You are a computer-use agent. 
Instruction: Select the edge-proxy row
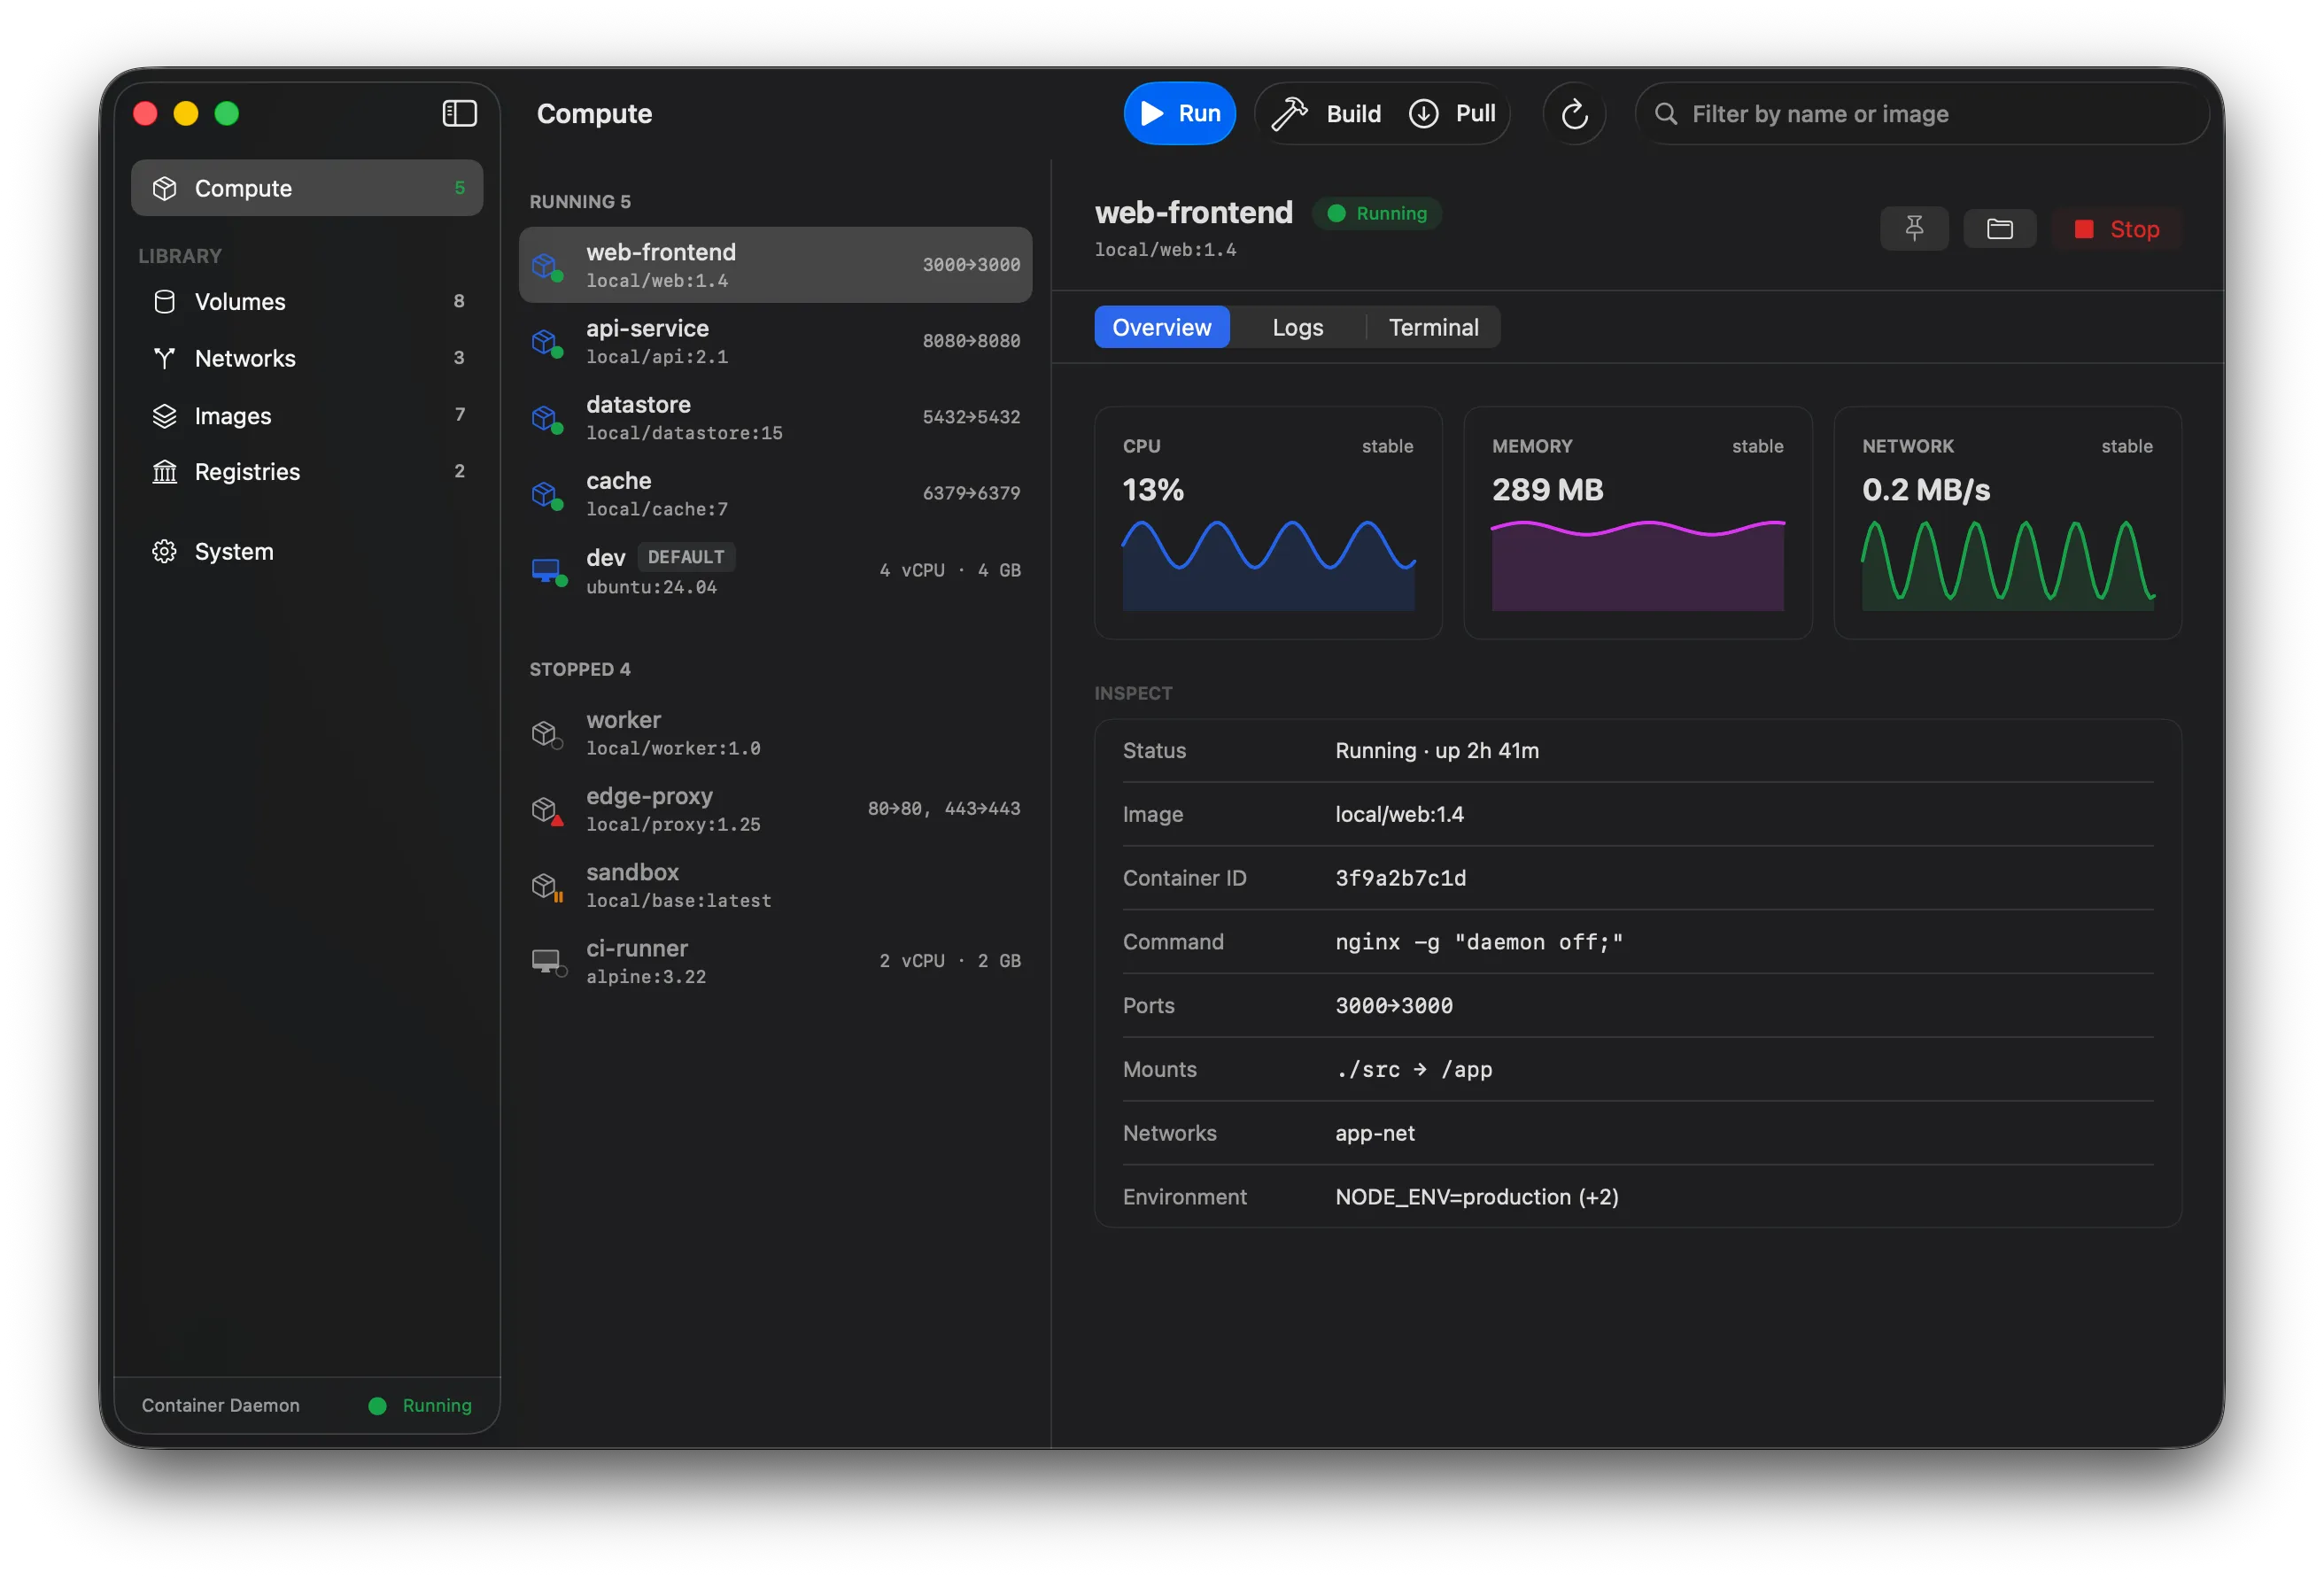[x=775, y=810]
